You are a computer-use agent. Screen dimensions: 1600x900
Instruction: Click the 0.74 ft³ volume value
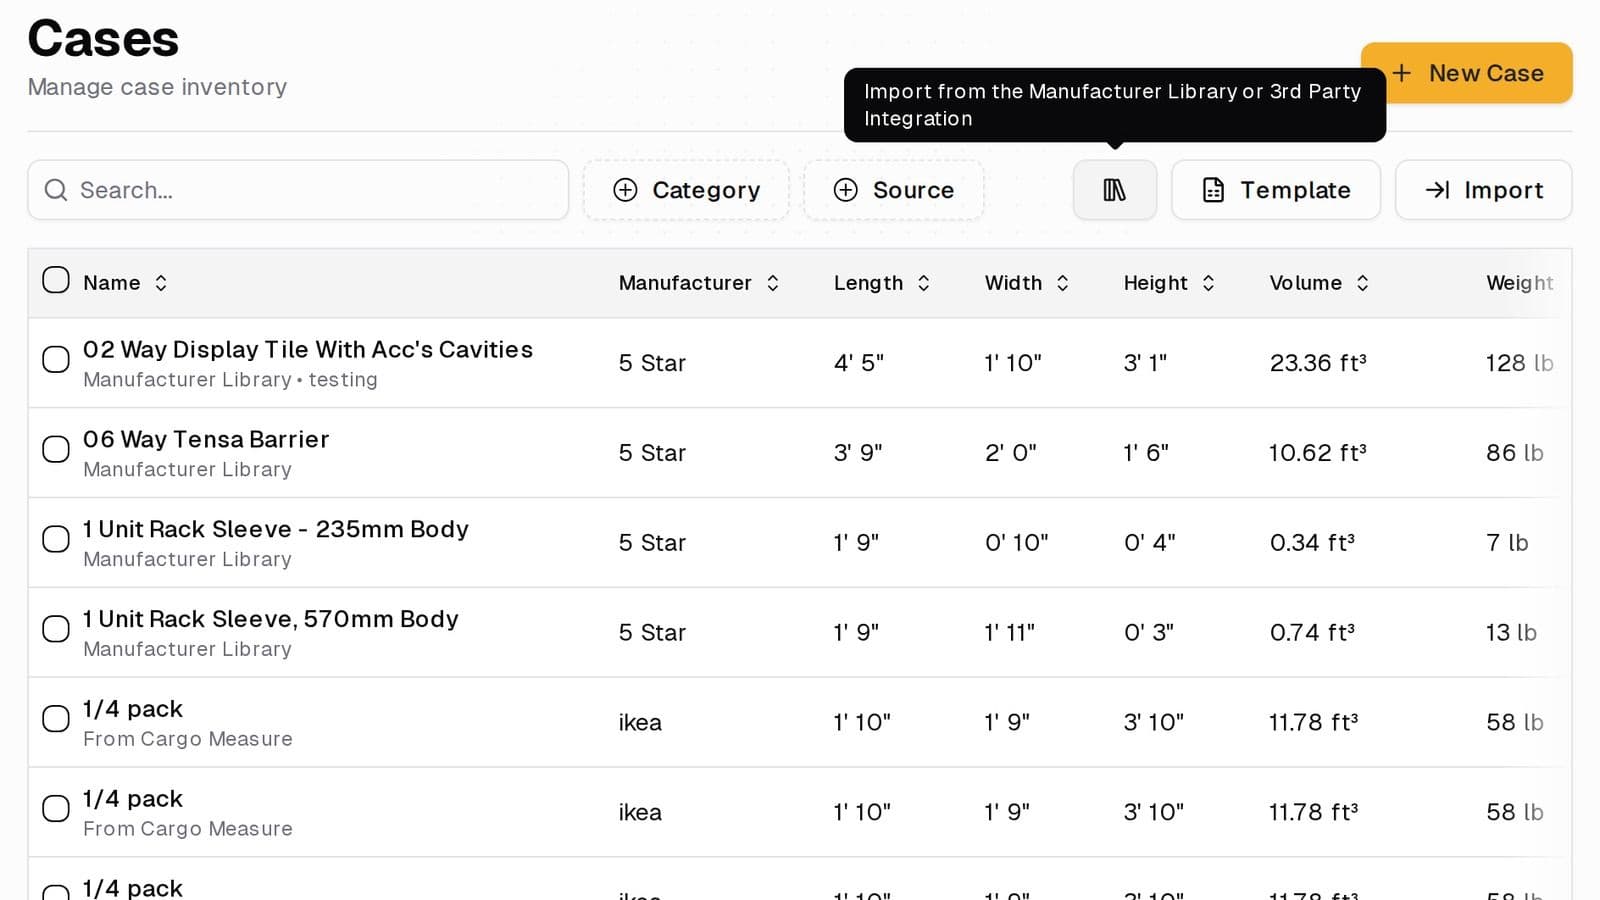click(1313, 633)
